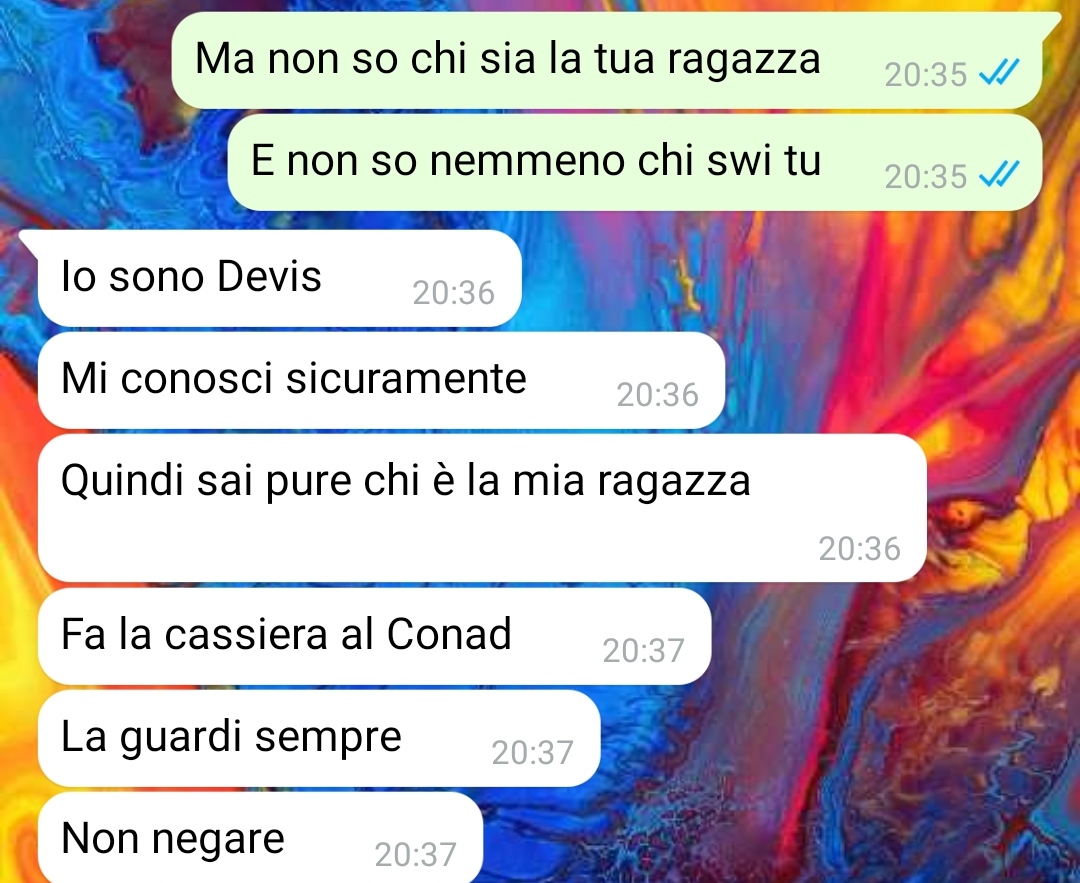Click 20:35 timestamp on 'chi swi tu' message

coord(926,176)
